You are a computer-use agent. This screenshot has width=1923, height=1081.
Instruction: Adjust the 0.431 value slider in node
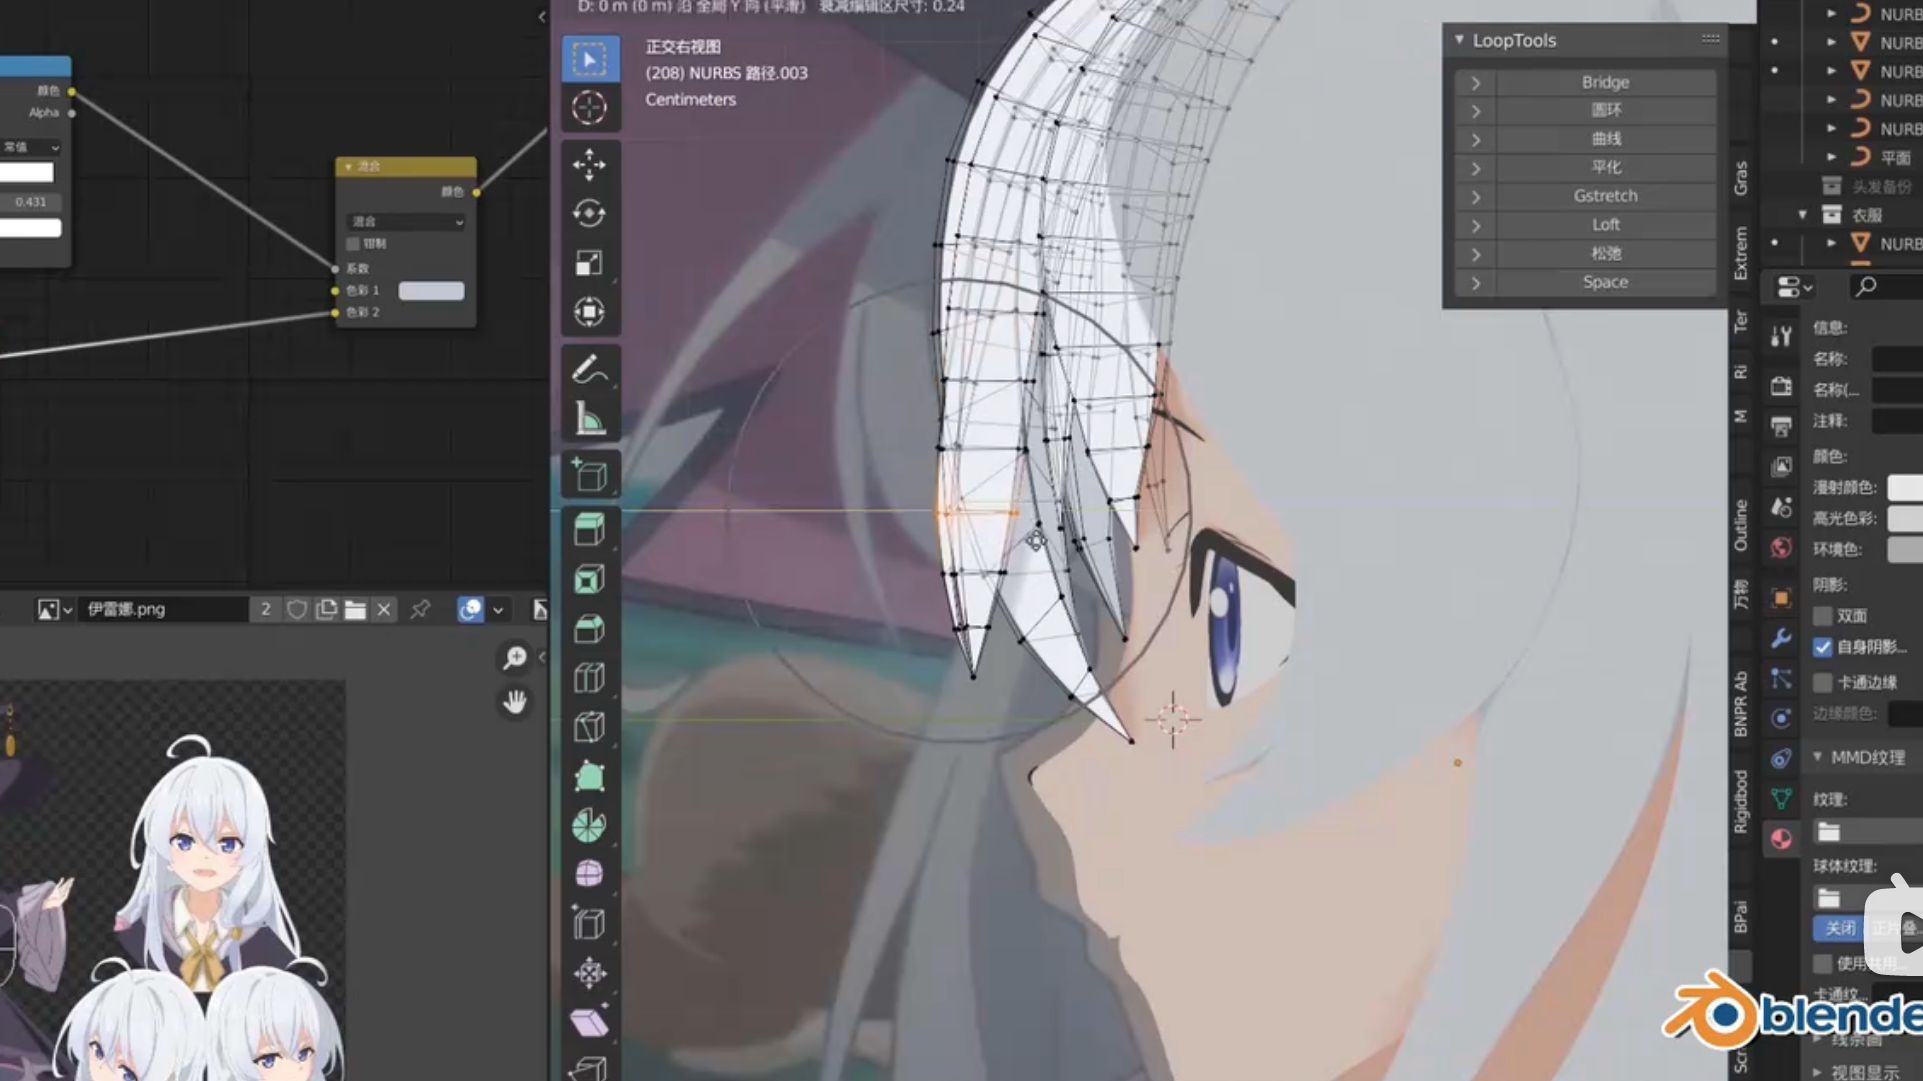[30, 202]
